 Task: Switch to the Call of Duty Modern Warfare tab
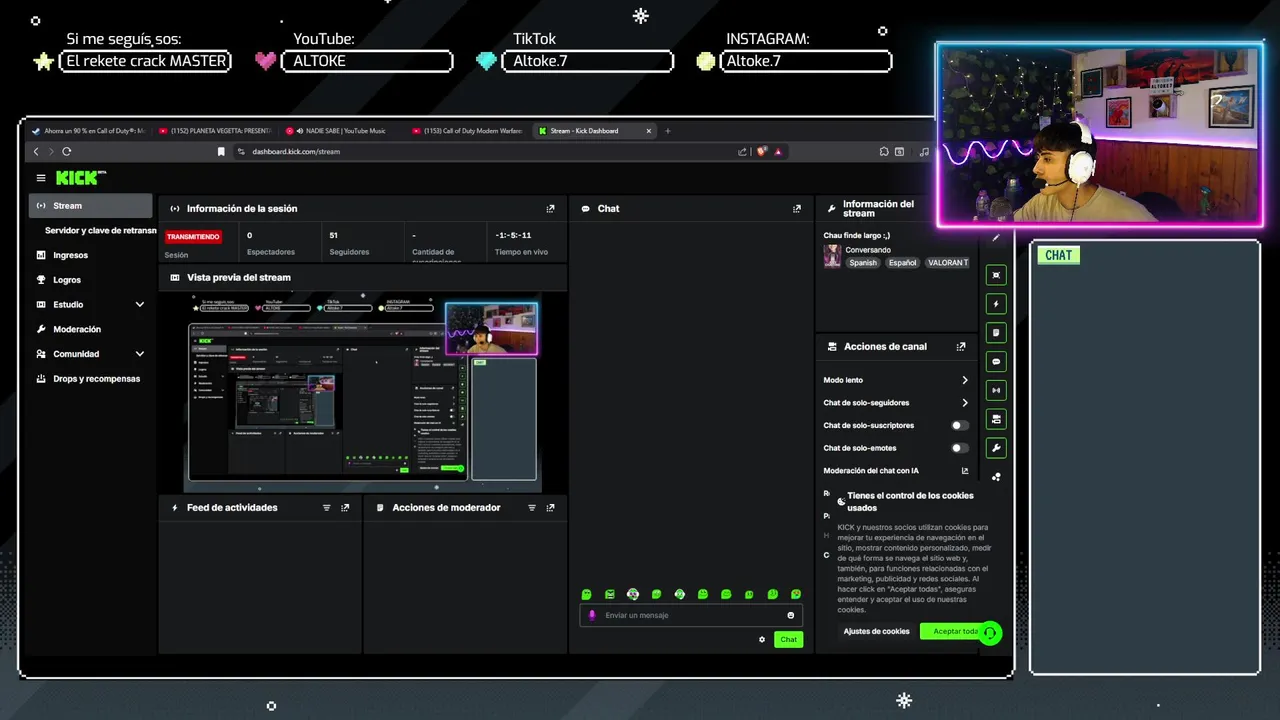pyautogui.click(x=465, y=131)
